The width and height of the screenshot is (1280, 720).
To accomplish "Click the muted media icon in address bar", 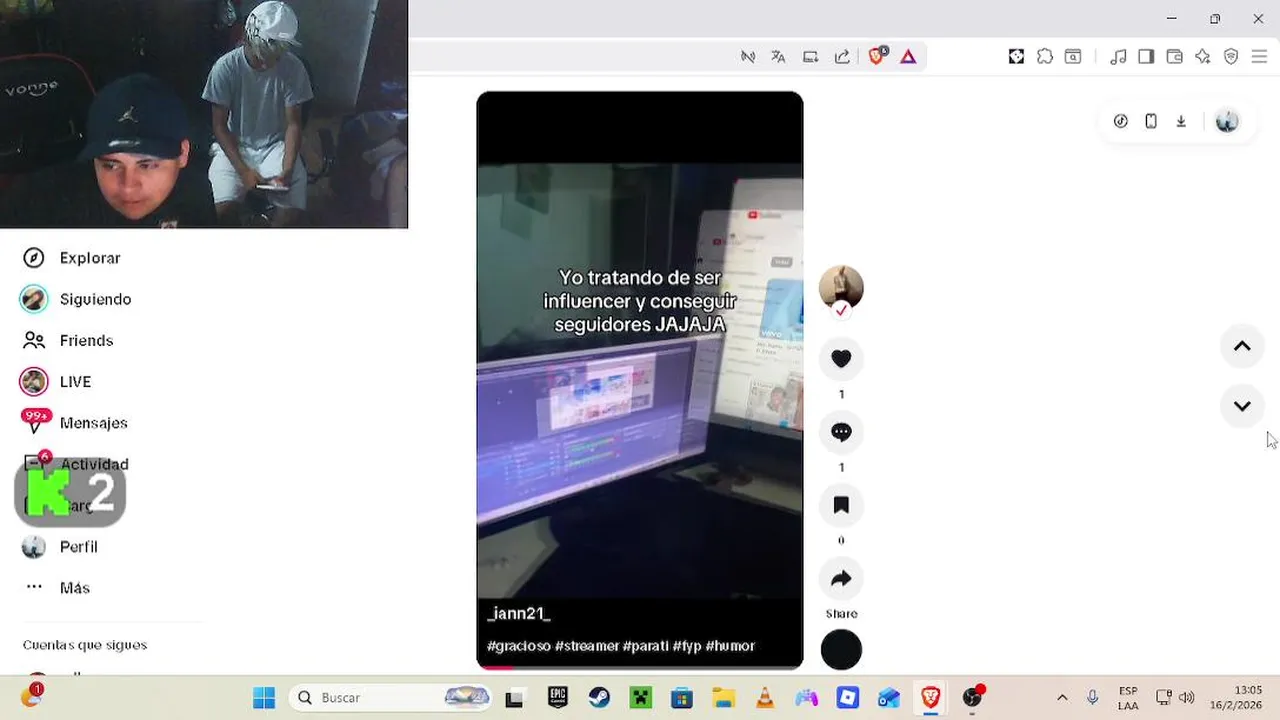I will [x=748, y=57].
